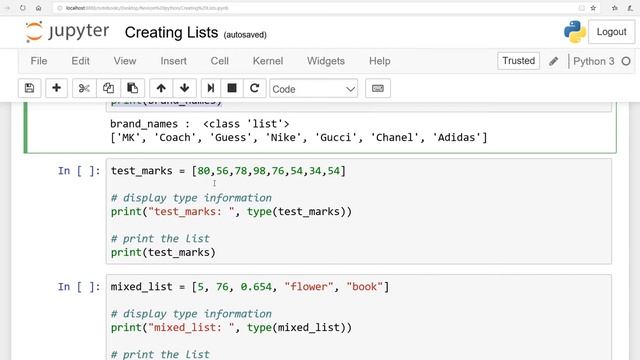Screen dimensions: 640x360
Task: Click the Jupyter logo
Action: (67, 32)
